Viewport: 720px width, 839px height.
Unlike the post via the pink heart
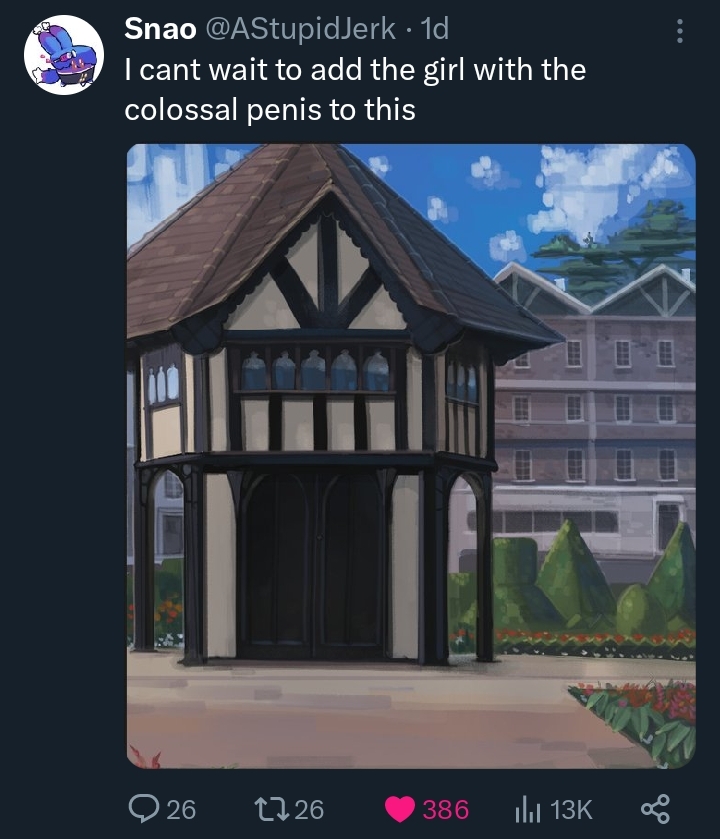tap(400, 809)
